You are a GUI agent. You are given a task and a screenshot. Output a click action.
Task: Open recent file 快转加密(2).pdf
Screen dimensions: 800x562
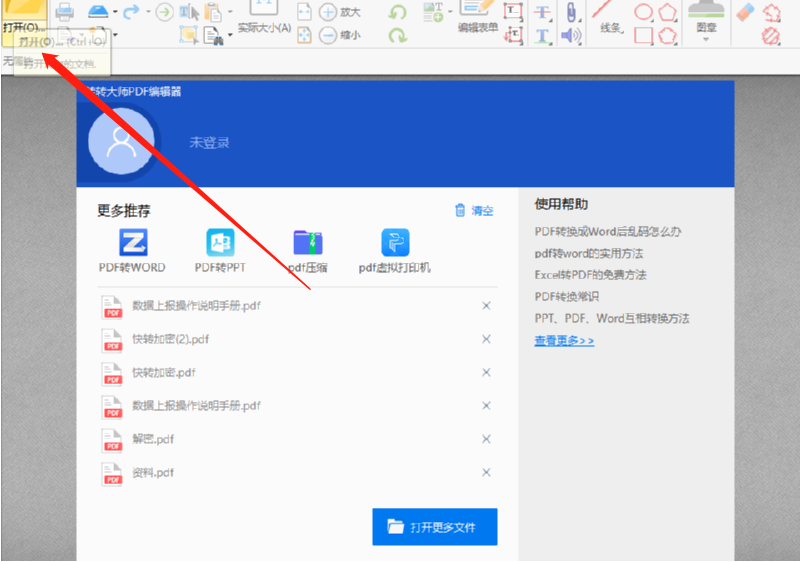170,339
